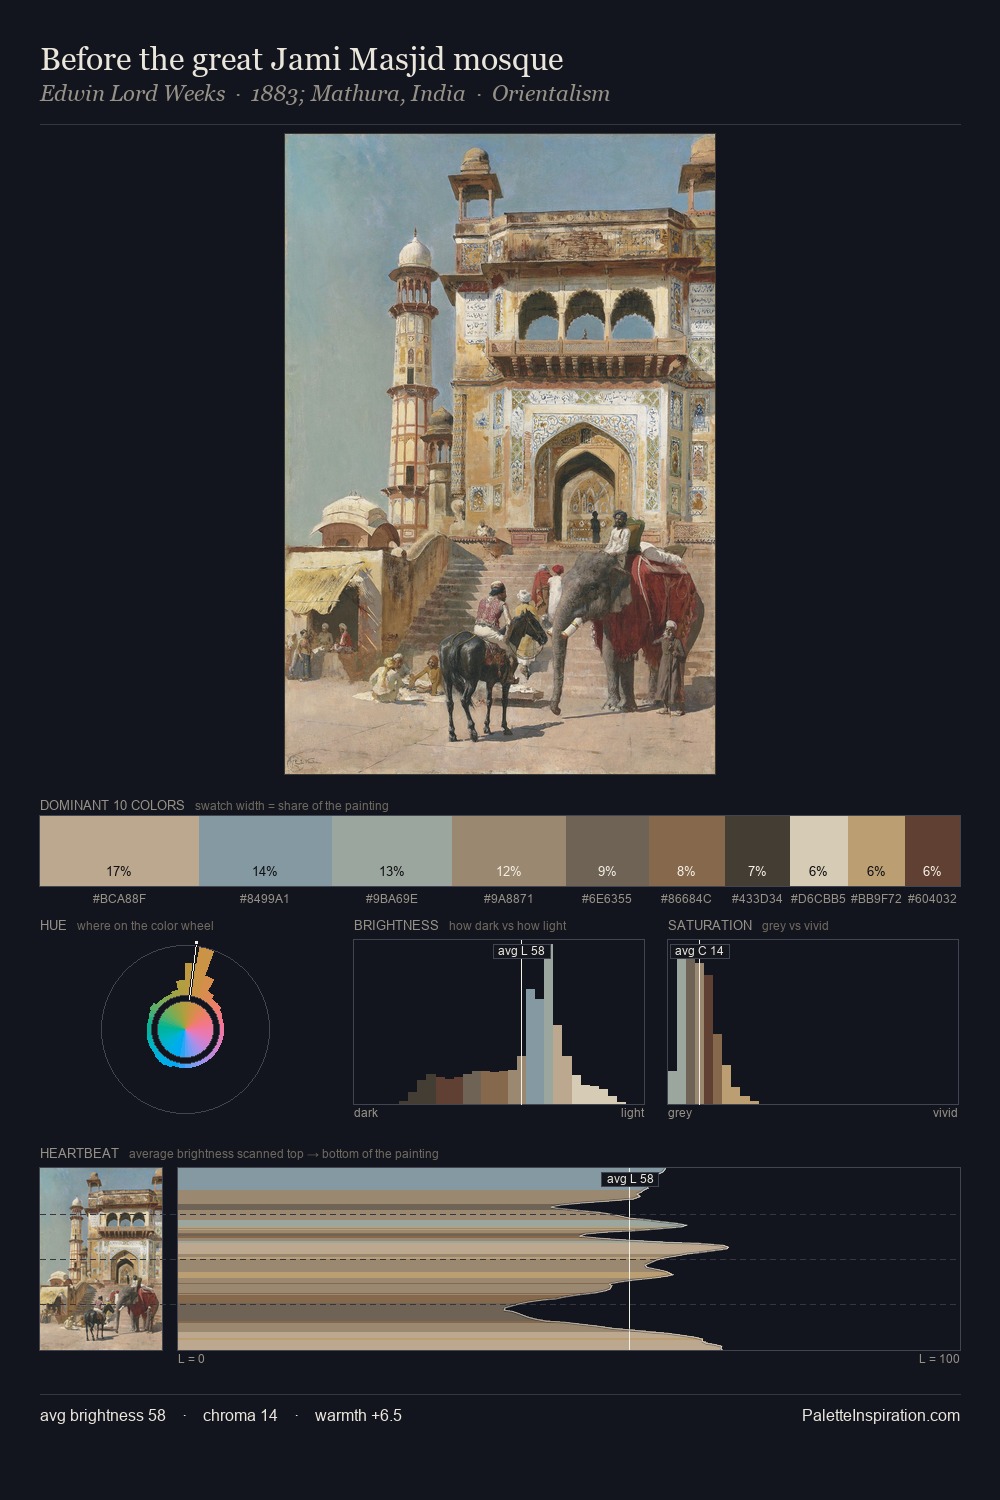Screen dimensions: 1000x1500
Task: Click the footer 'chroma 14' stat
Action: tap(240, 1415)
